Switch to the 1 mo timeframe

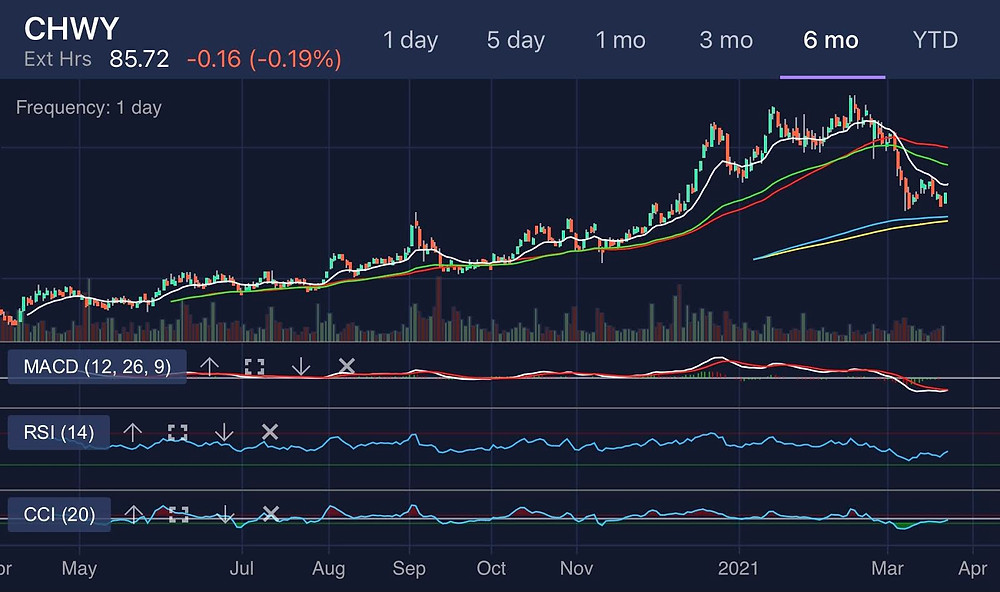[621, 40]
